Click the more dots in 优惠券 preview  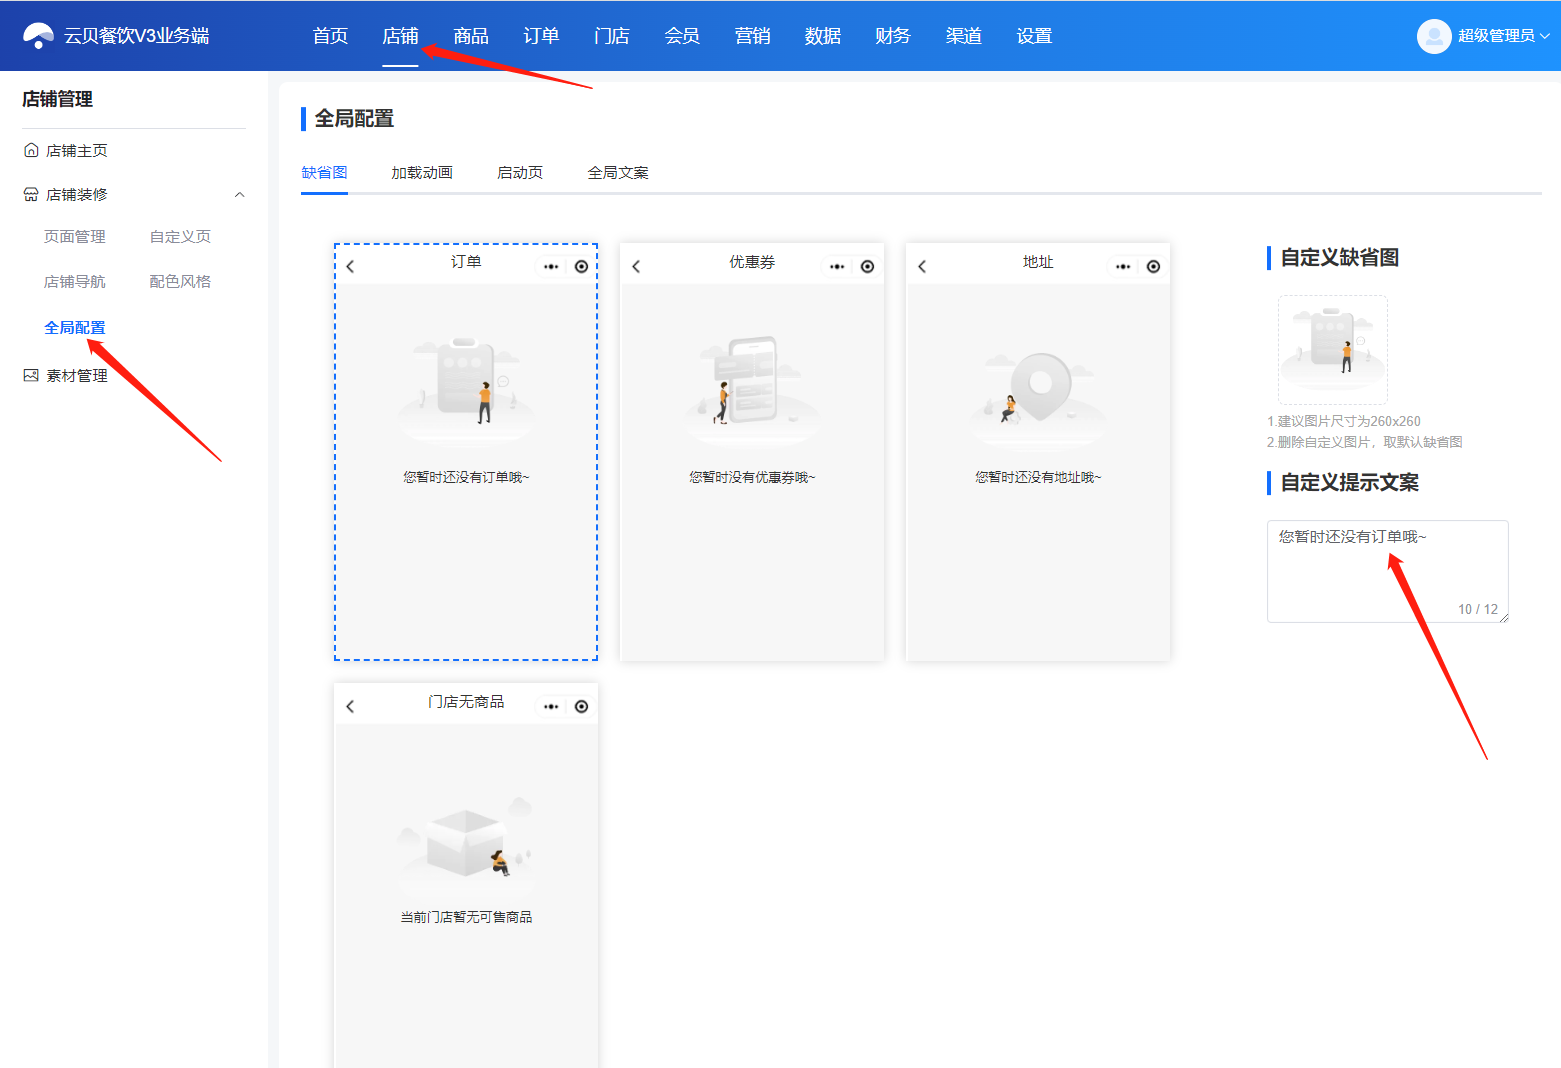pos(837,266)
